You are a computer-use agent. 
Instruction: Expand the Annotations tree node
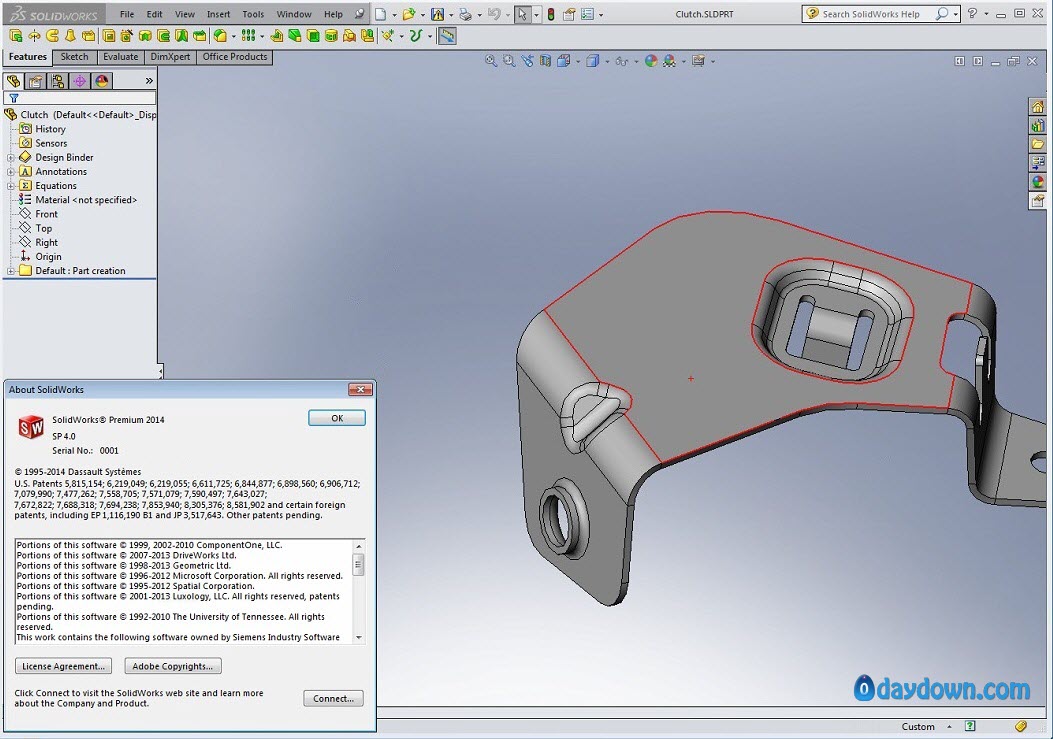(11, 172)
